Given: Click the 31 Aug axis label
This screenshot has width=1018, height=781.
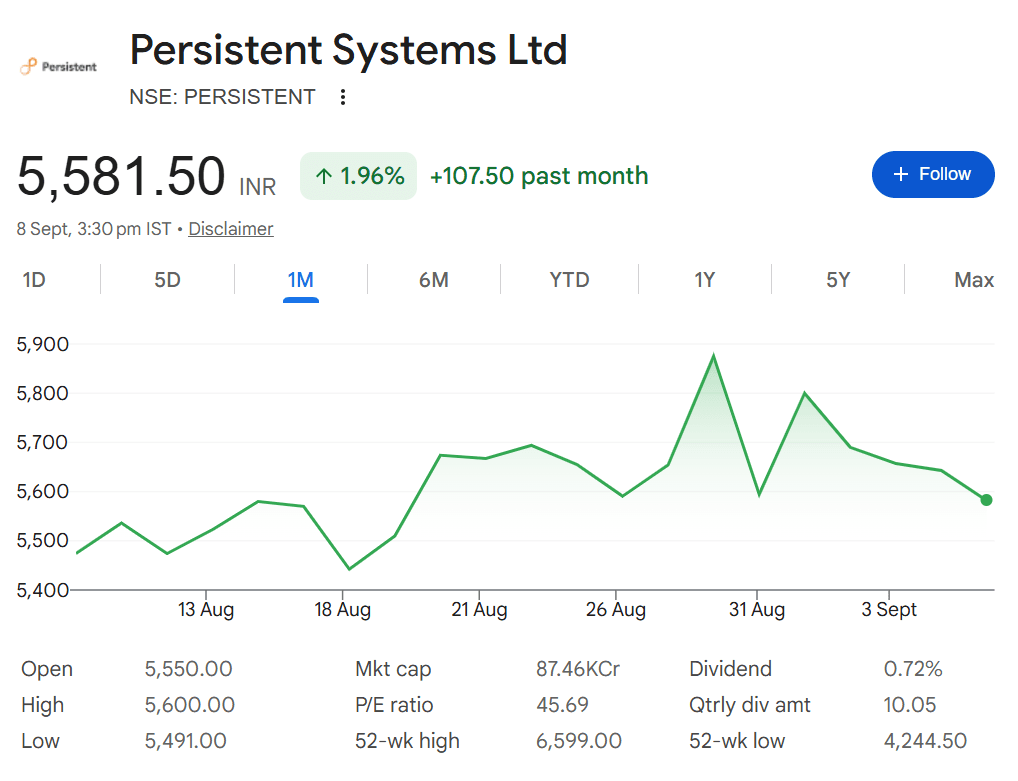Looking at the screenshot, I should point(757,610).
